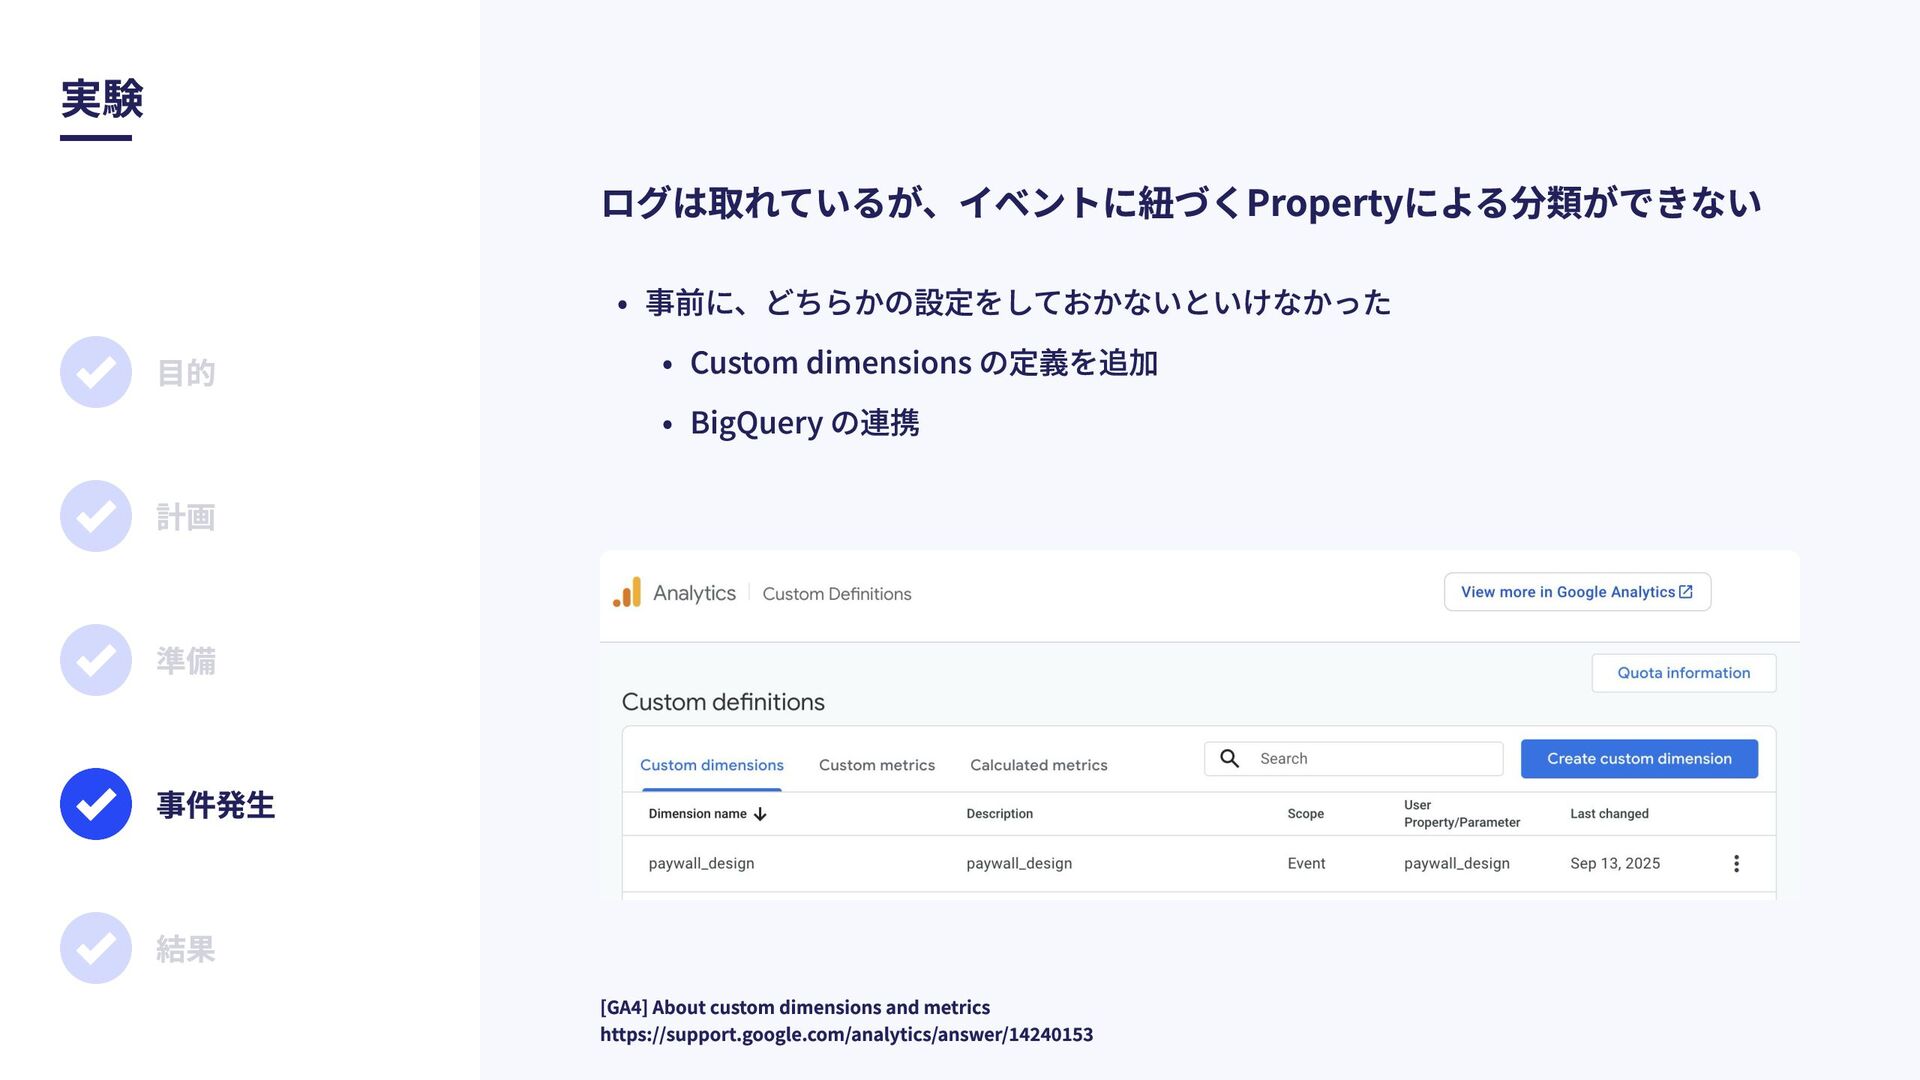Click the search magnifier icon
The image size is (1920, 1080).
pyautogui.click(x=1230, y=759)
